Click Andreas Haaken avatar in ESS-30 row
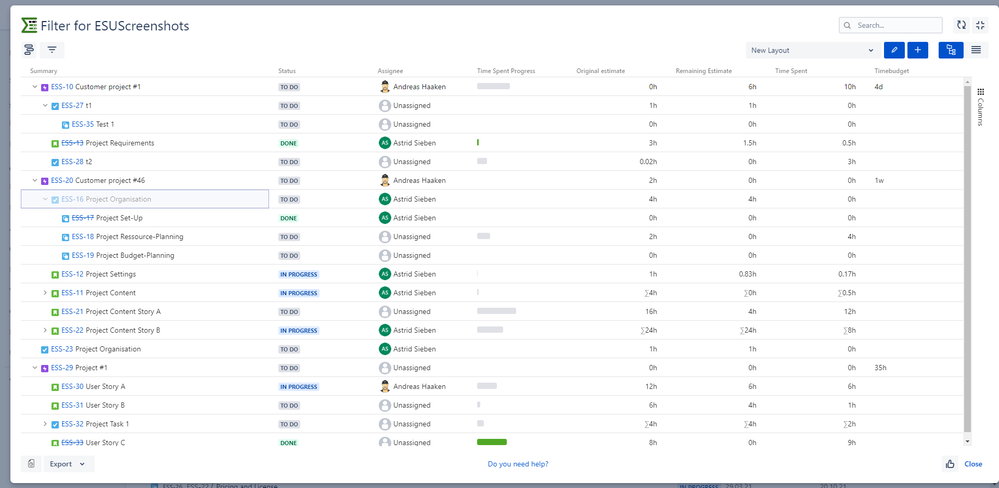 point(384,386)
